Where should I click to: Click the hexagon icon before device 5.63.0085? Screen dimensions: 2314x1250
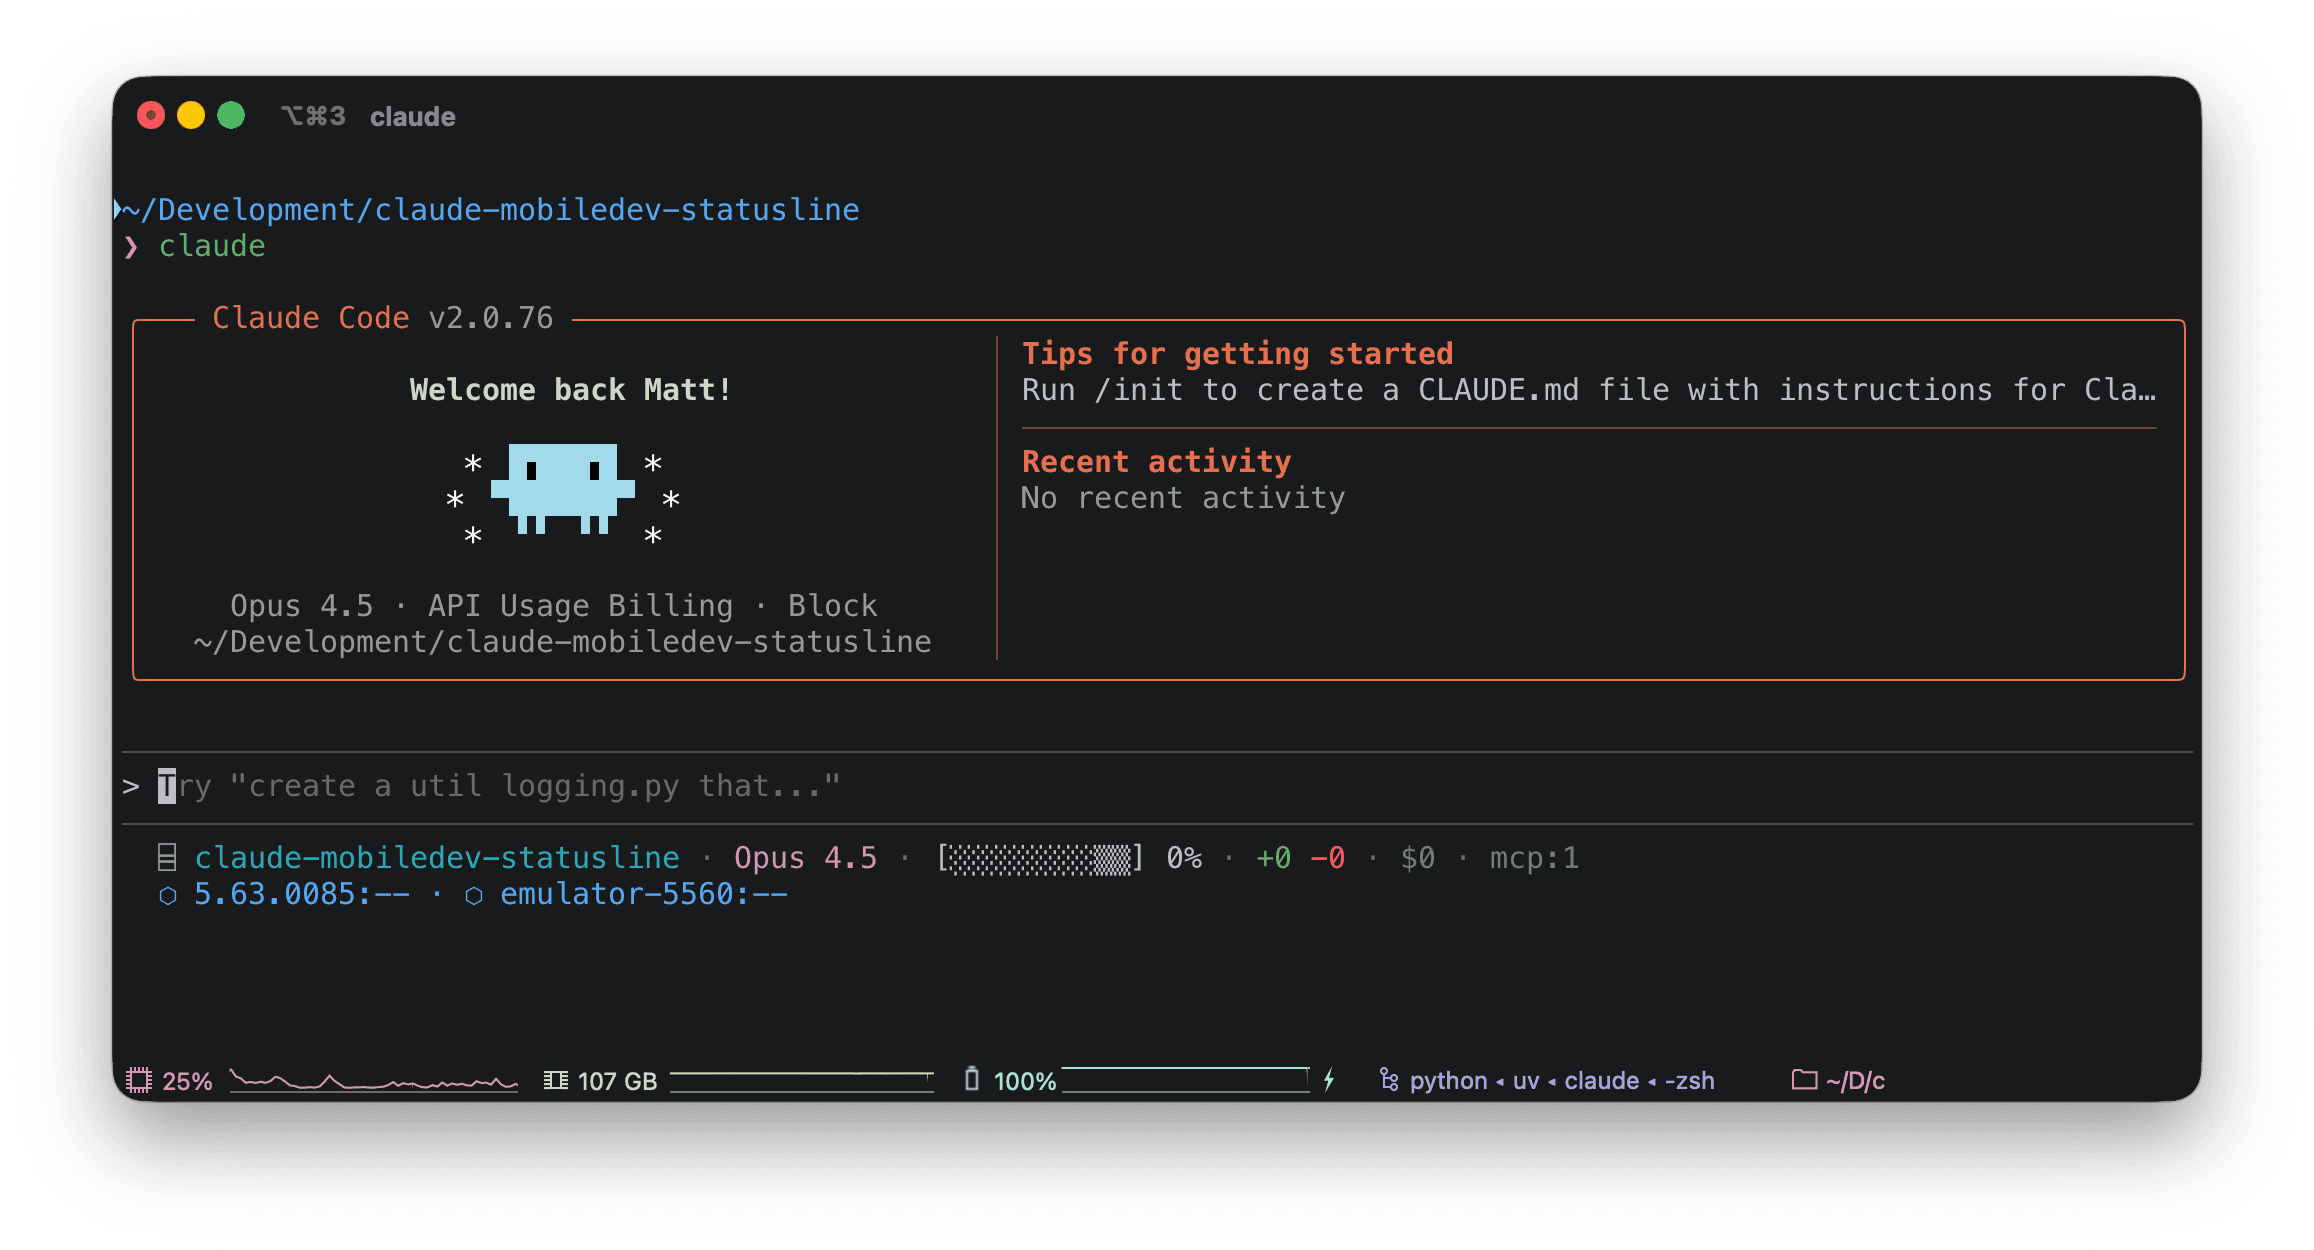167,894
